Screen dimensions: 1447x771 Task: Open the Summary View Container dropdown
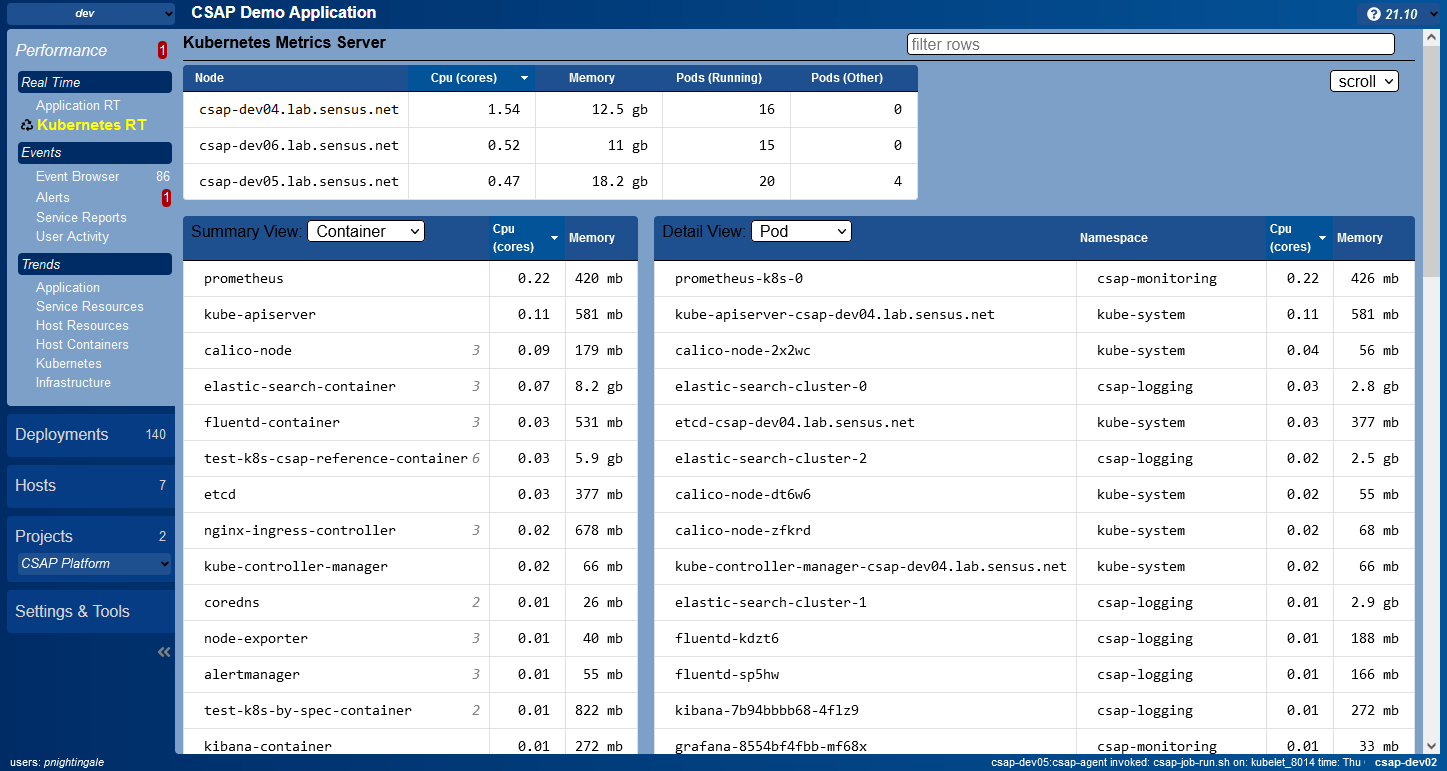tap(366, 231)
